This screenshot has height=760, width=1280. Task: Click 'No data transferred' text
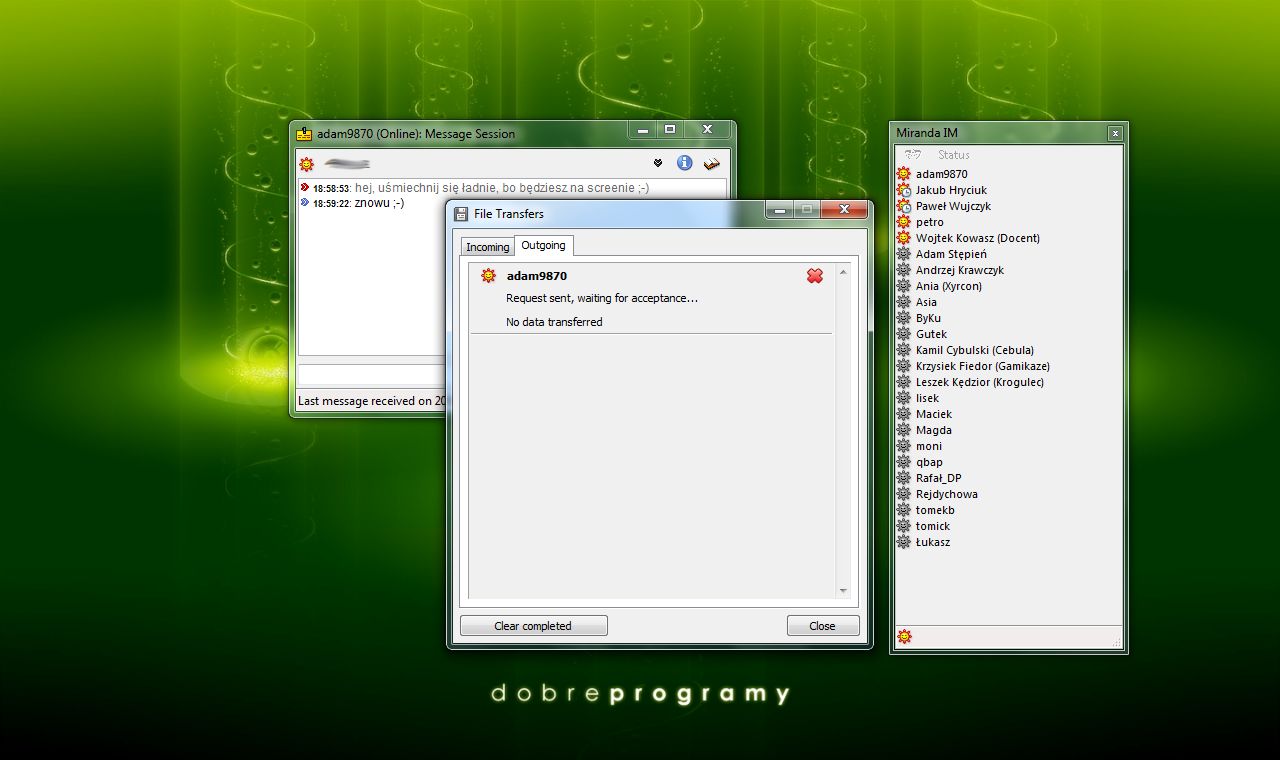[x=554, y=322]
